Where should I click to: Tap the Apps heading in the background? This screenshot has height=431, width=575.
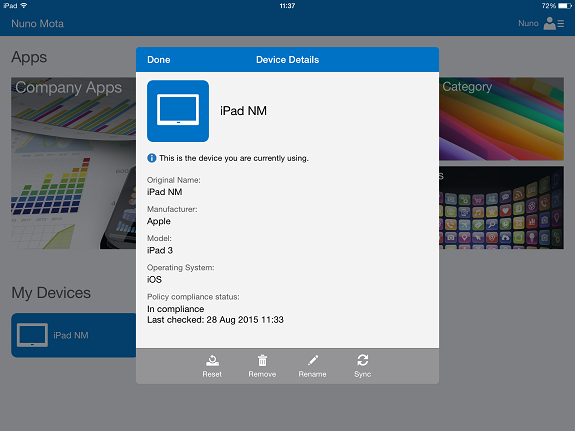point(29,58)
